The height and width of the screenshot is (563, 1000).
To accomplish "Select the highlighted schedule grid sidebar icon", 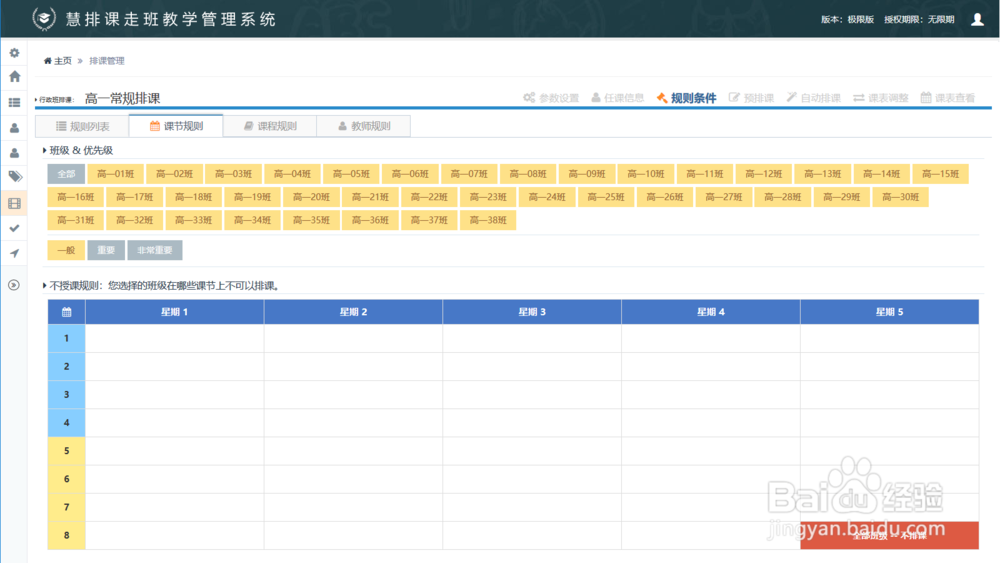I will pyautogui.click(x=14, y=203).
